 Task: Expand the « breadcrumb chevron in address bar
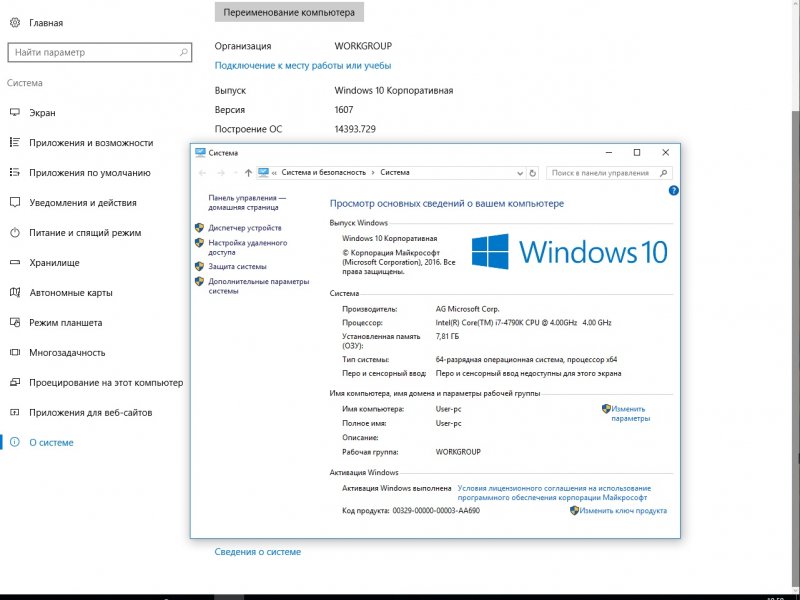274,172
